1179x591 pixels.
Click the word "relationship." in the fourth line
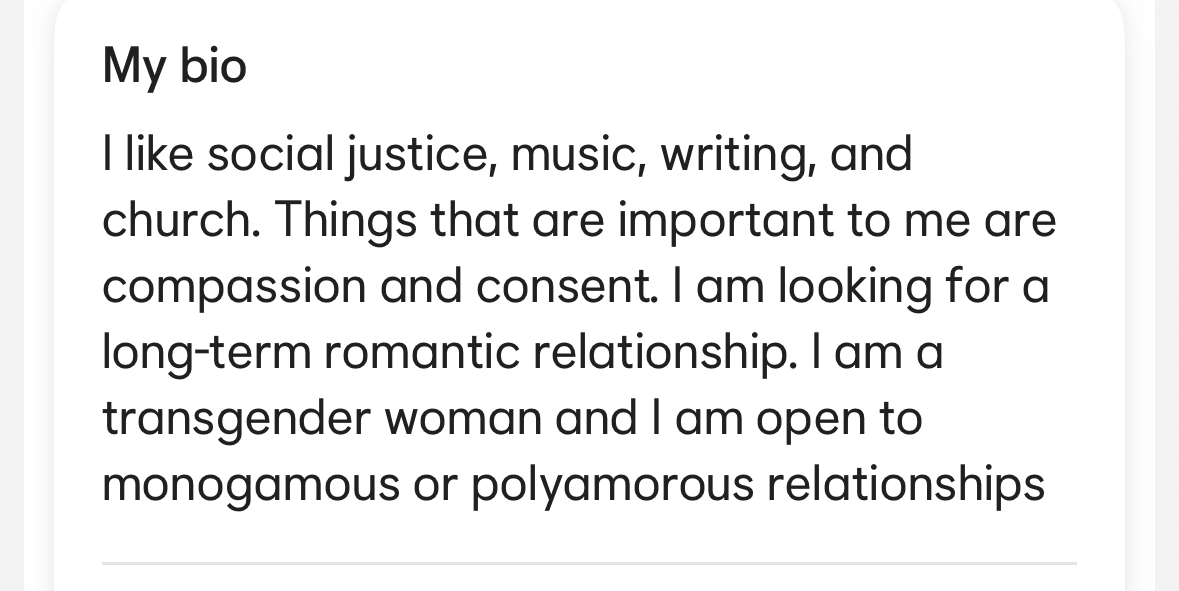pos(665,354)
